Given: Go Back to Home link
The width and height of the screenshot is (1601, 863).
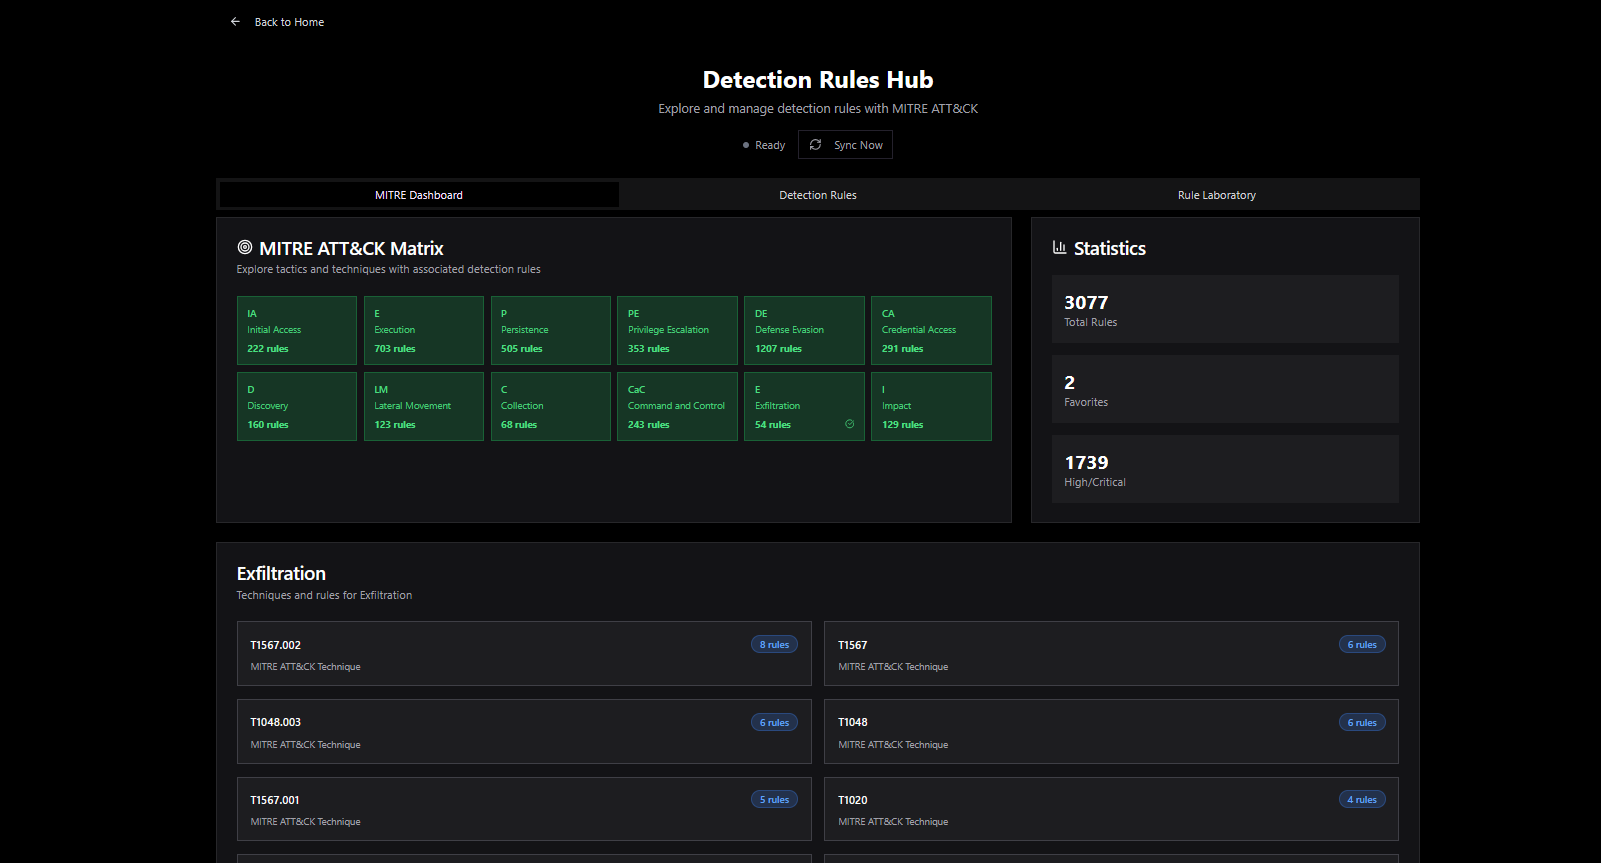Looking at the screenshot, I should point(289,22).
